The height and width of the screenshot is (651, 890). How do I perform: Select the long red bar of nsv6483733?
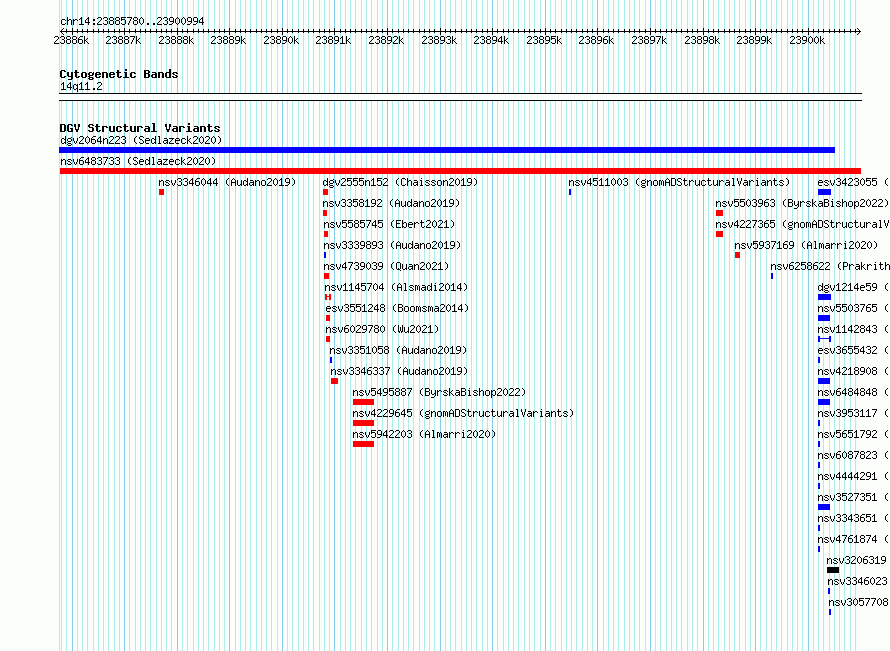(460, 171)
